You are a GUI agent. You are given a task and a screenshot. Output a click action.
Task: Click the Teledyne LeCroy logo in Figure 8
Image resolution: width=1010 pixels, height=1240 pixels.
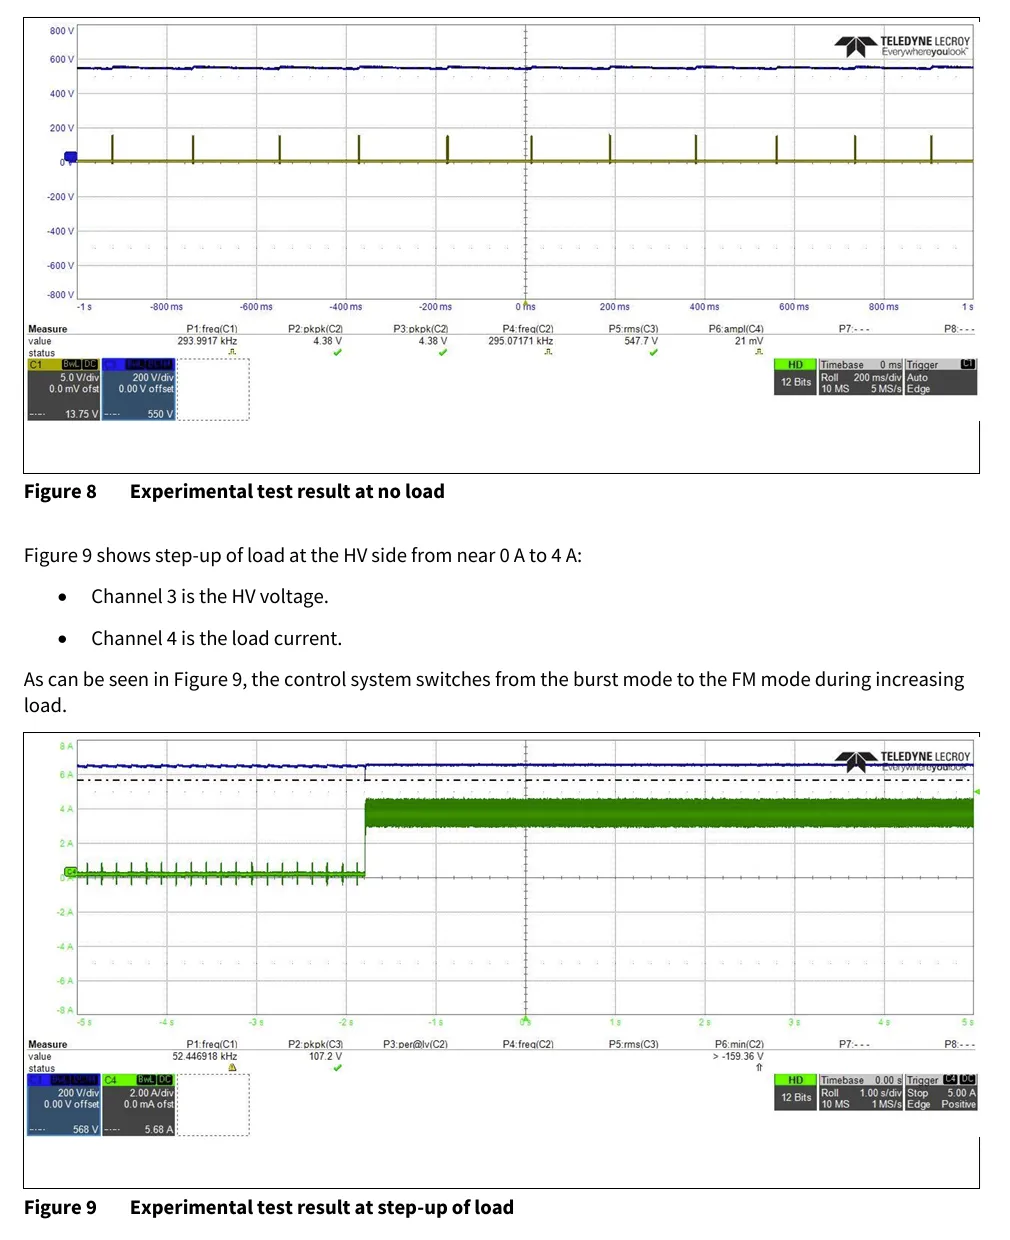point(902,47)
